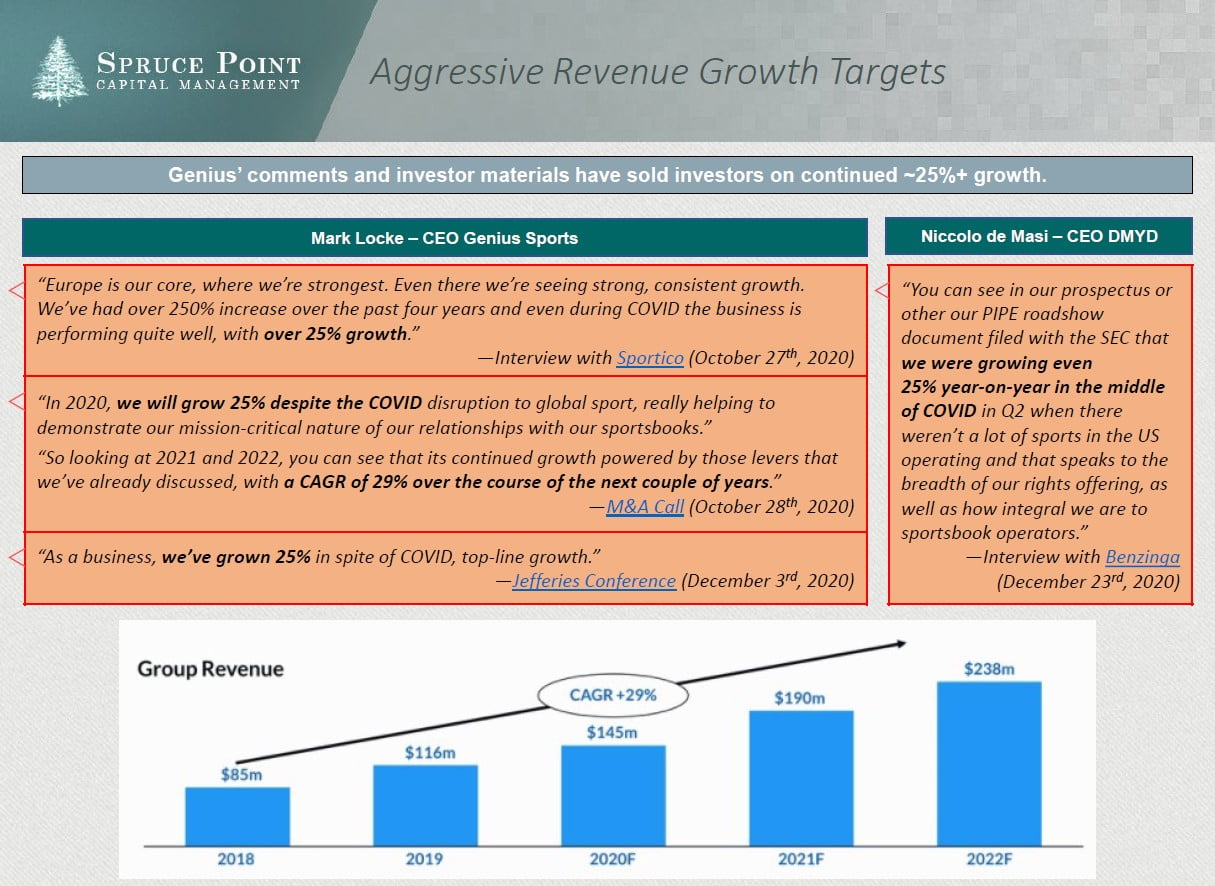1215x886 pixels.
Task: Open the Sportico interview link
Action: [650, 358]
